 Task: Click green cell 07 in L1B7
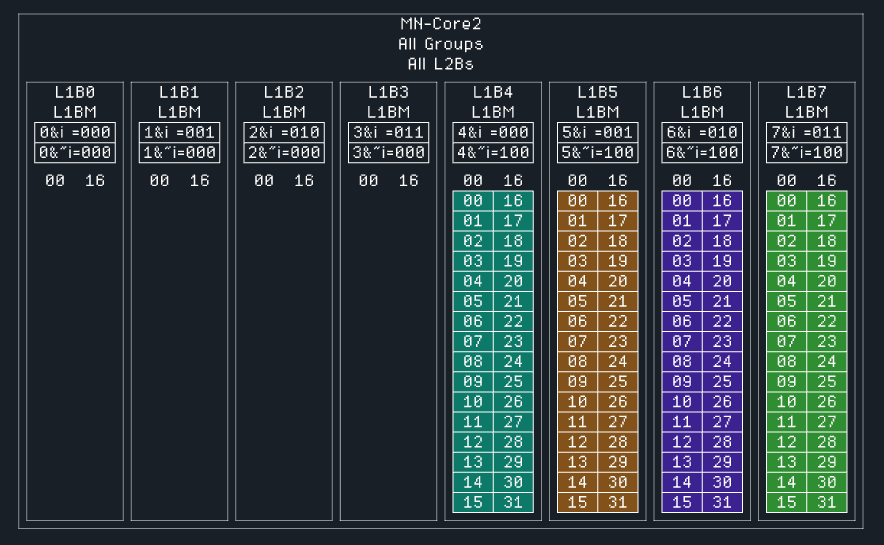tap(786, 342)
